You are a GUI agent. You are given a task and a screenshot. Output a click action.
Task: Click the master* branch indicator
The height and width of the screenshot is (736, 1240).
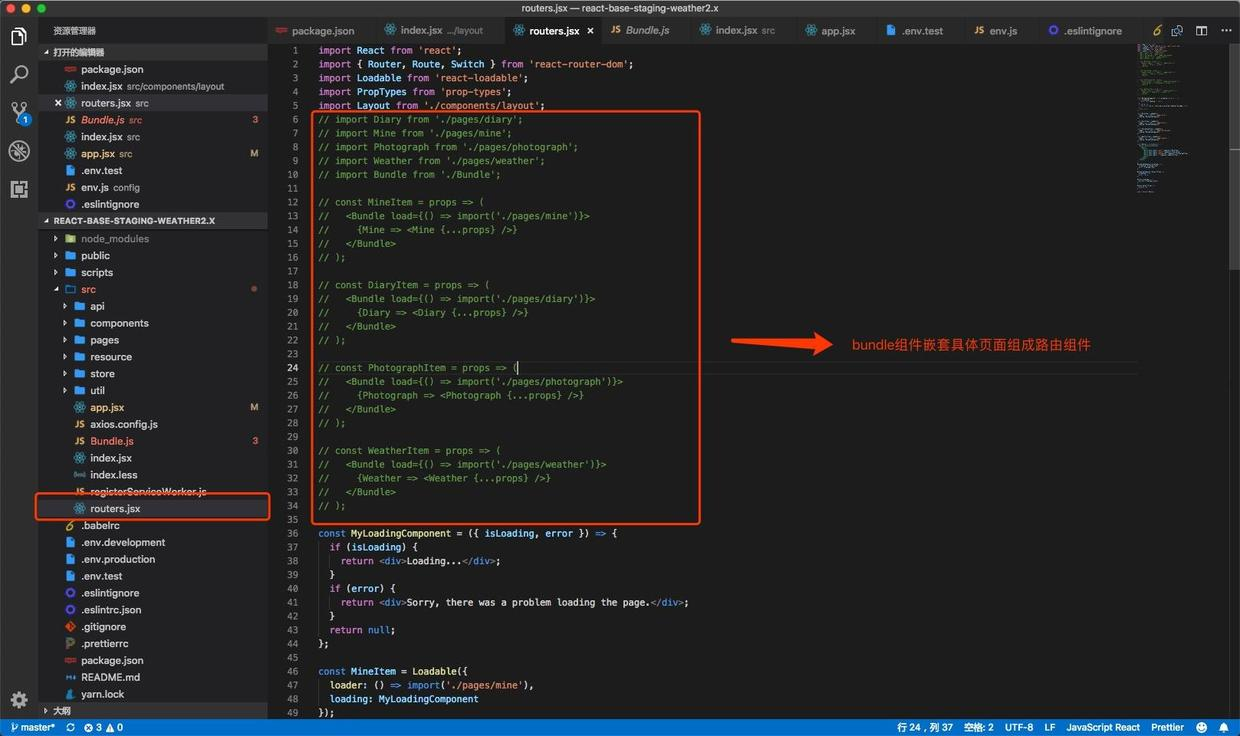[x=33, y=728]
